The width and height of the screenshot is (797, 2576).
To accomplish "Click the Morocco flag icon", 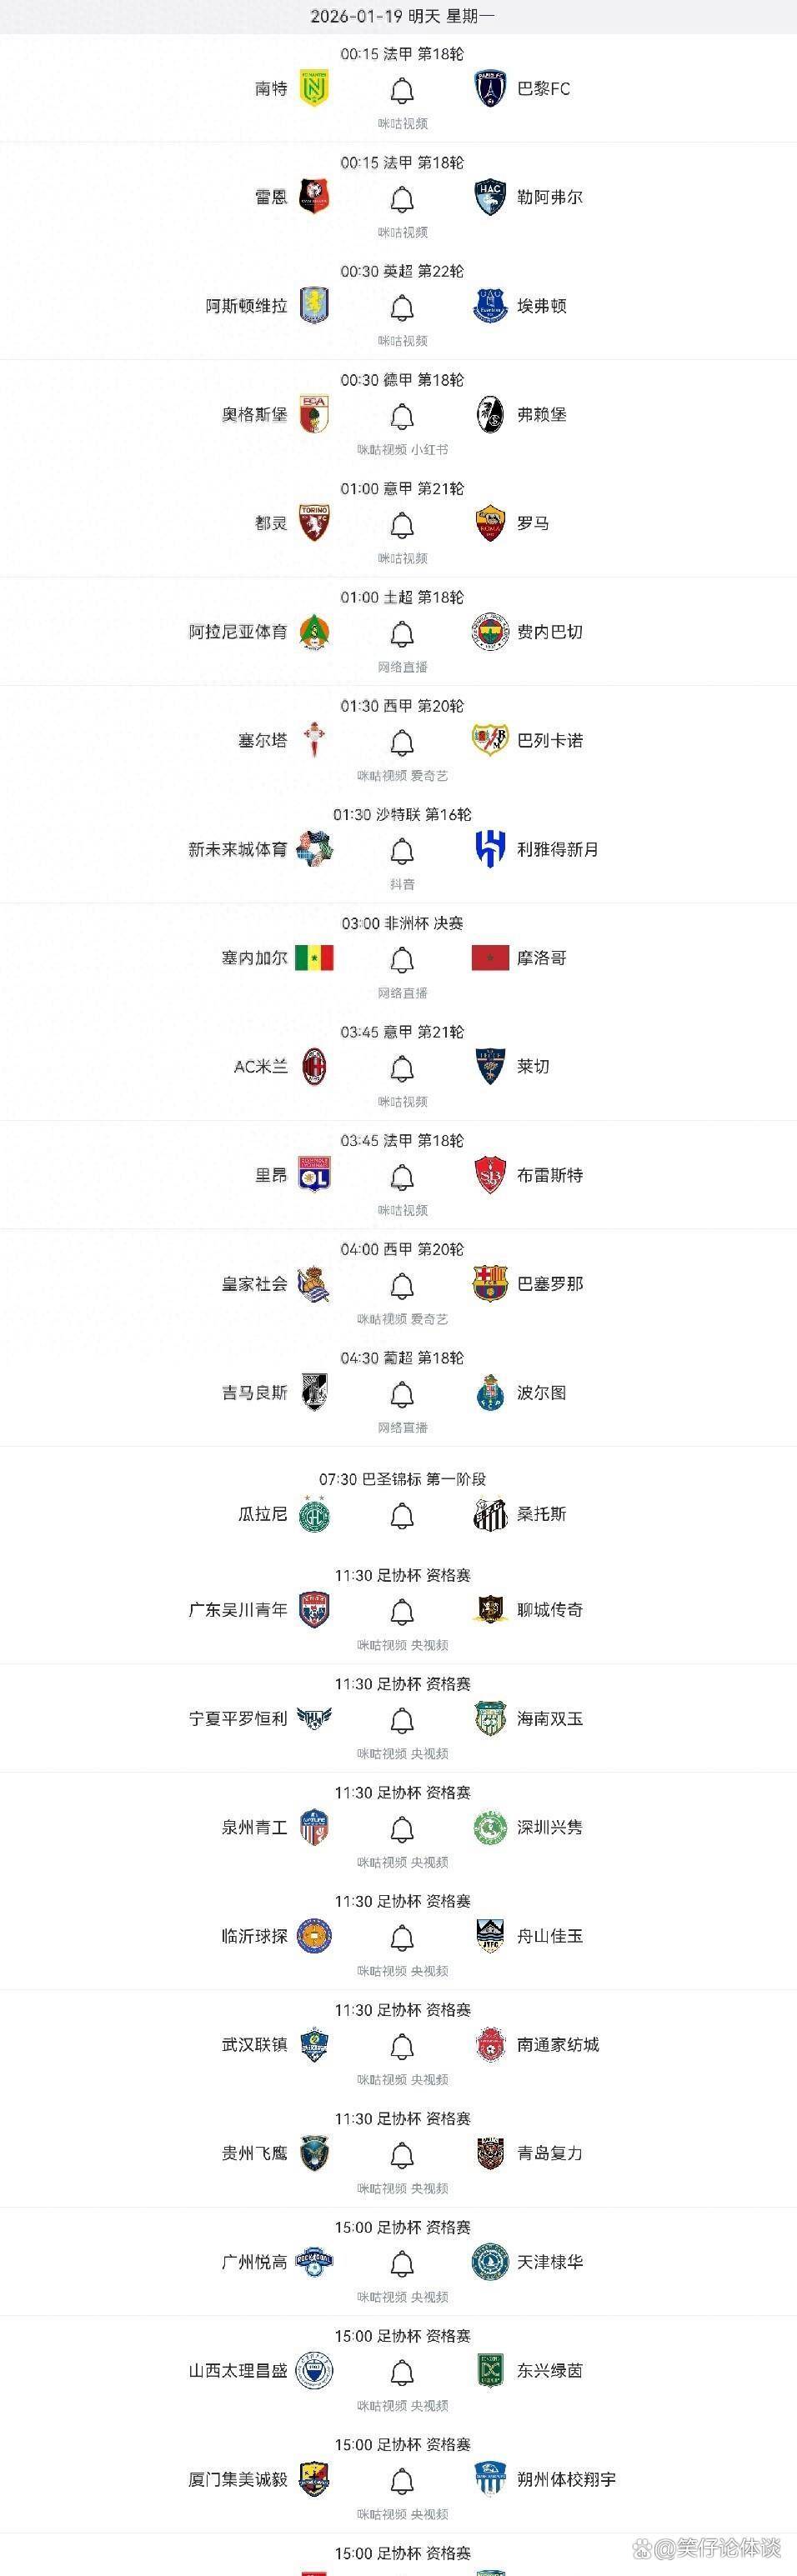I will coord(490,958).
